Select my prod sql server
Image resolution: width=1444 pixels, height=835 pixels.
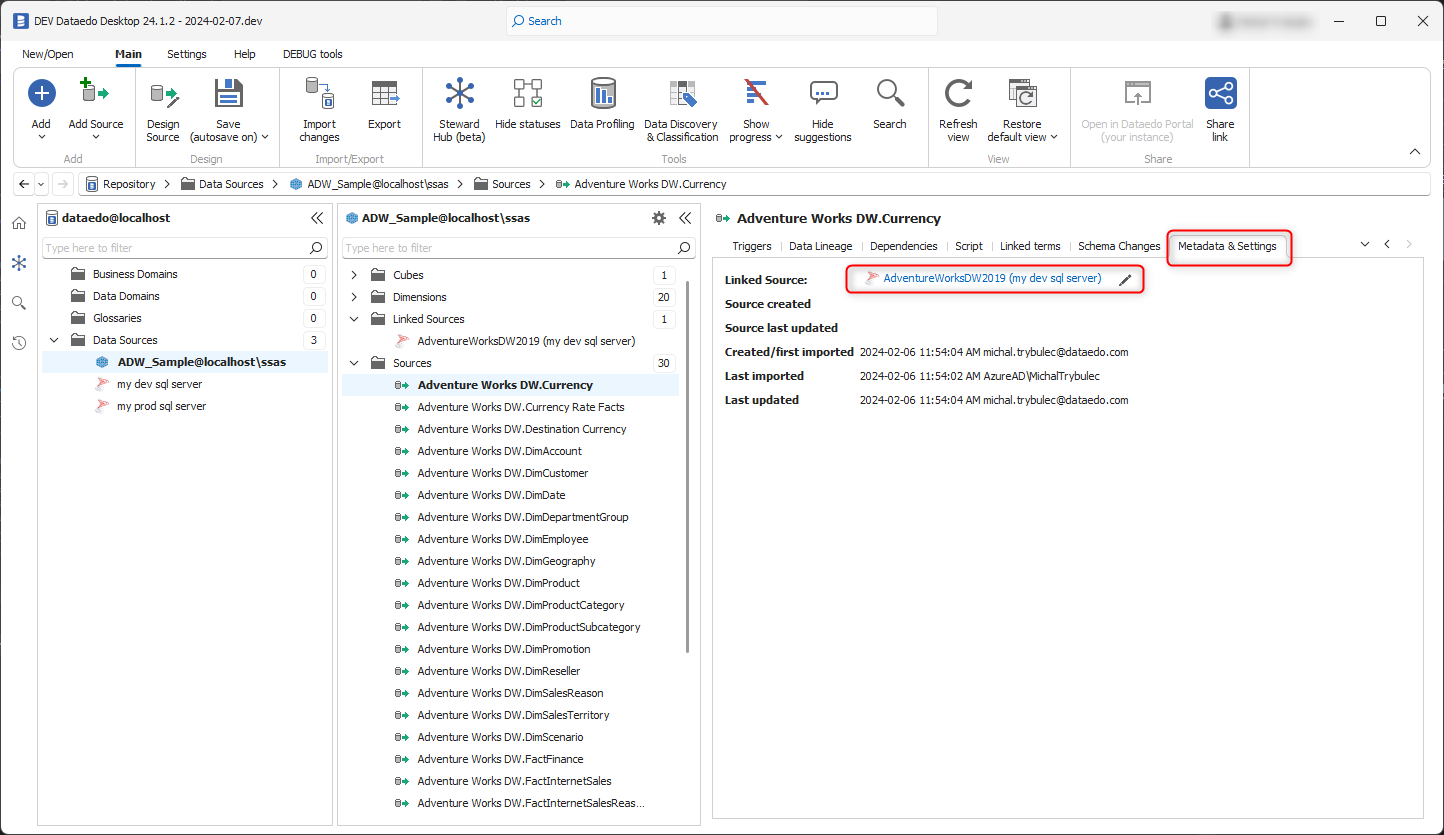(x=162, y=406)
